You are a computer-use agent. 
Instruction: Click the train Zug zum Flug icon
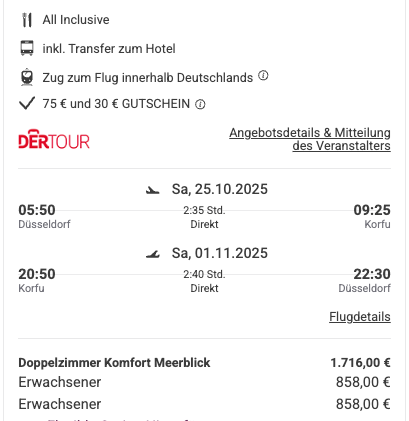pos(27,77)
